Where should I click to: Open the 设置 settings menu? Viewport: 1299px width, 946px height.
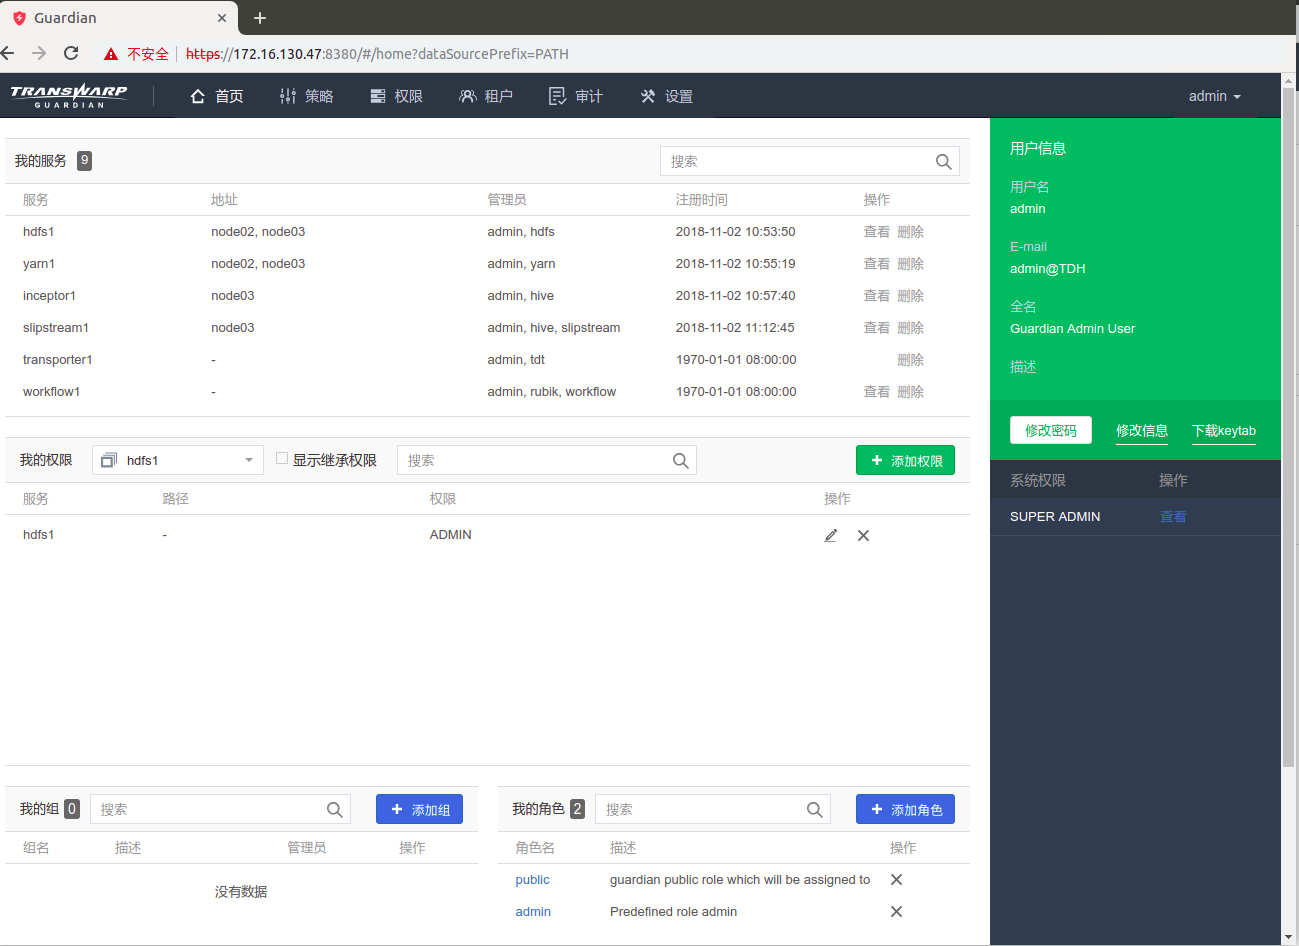pos(666,96)
